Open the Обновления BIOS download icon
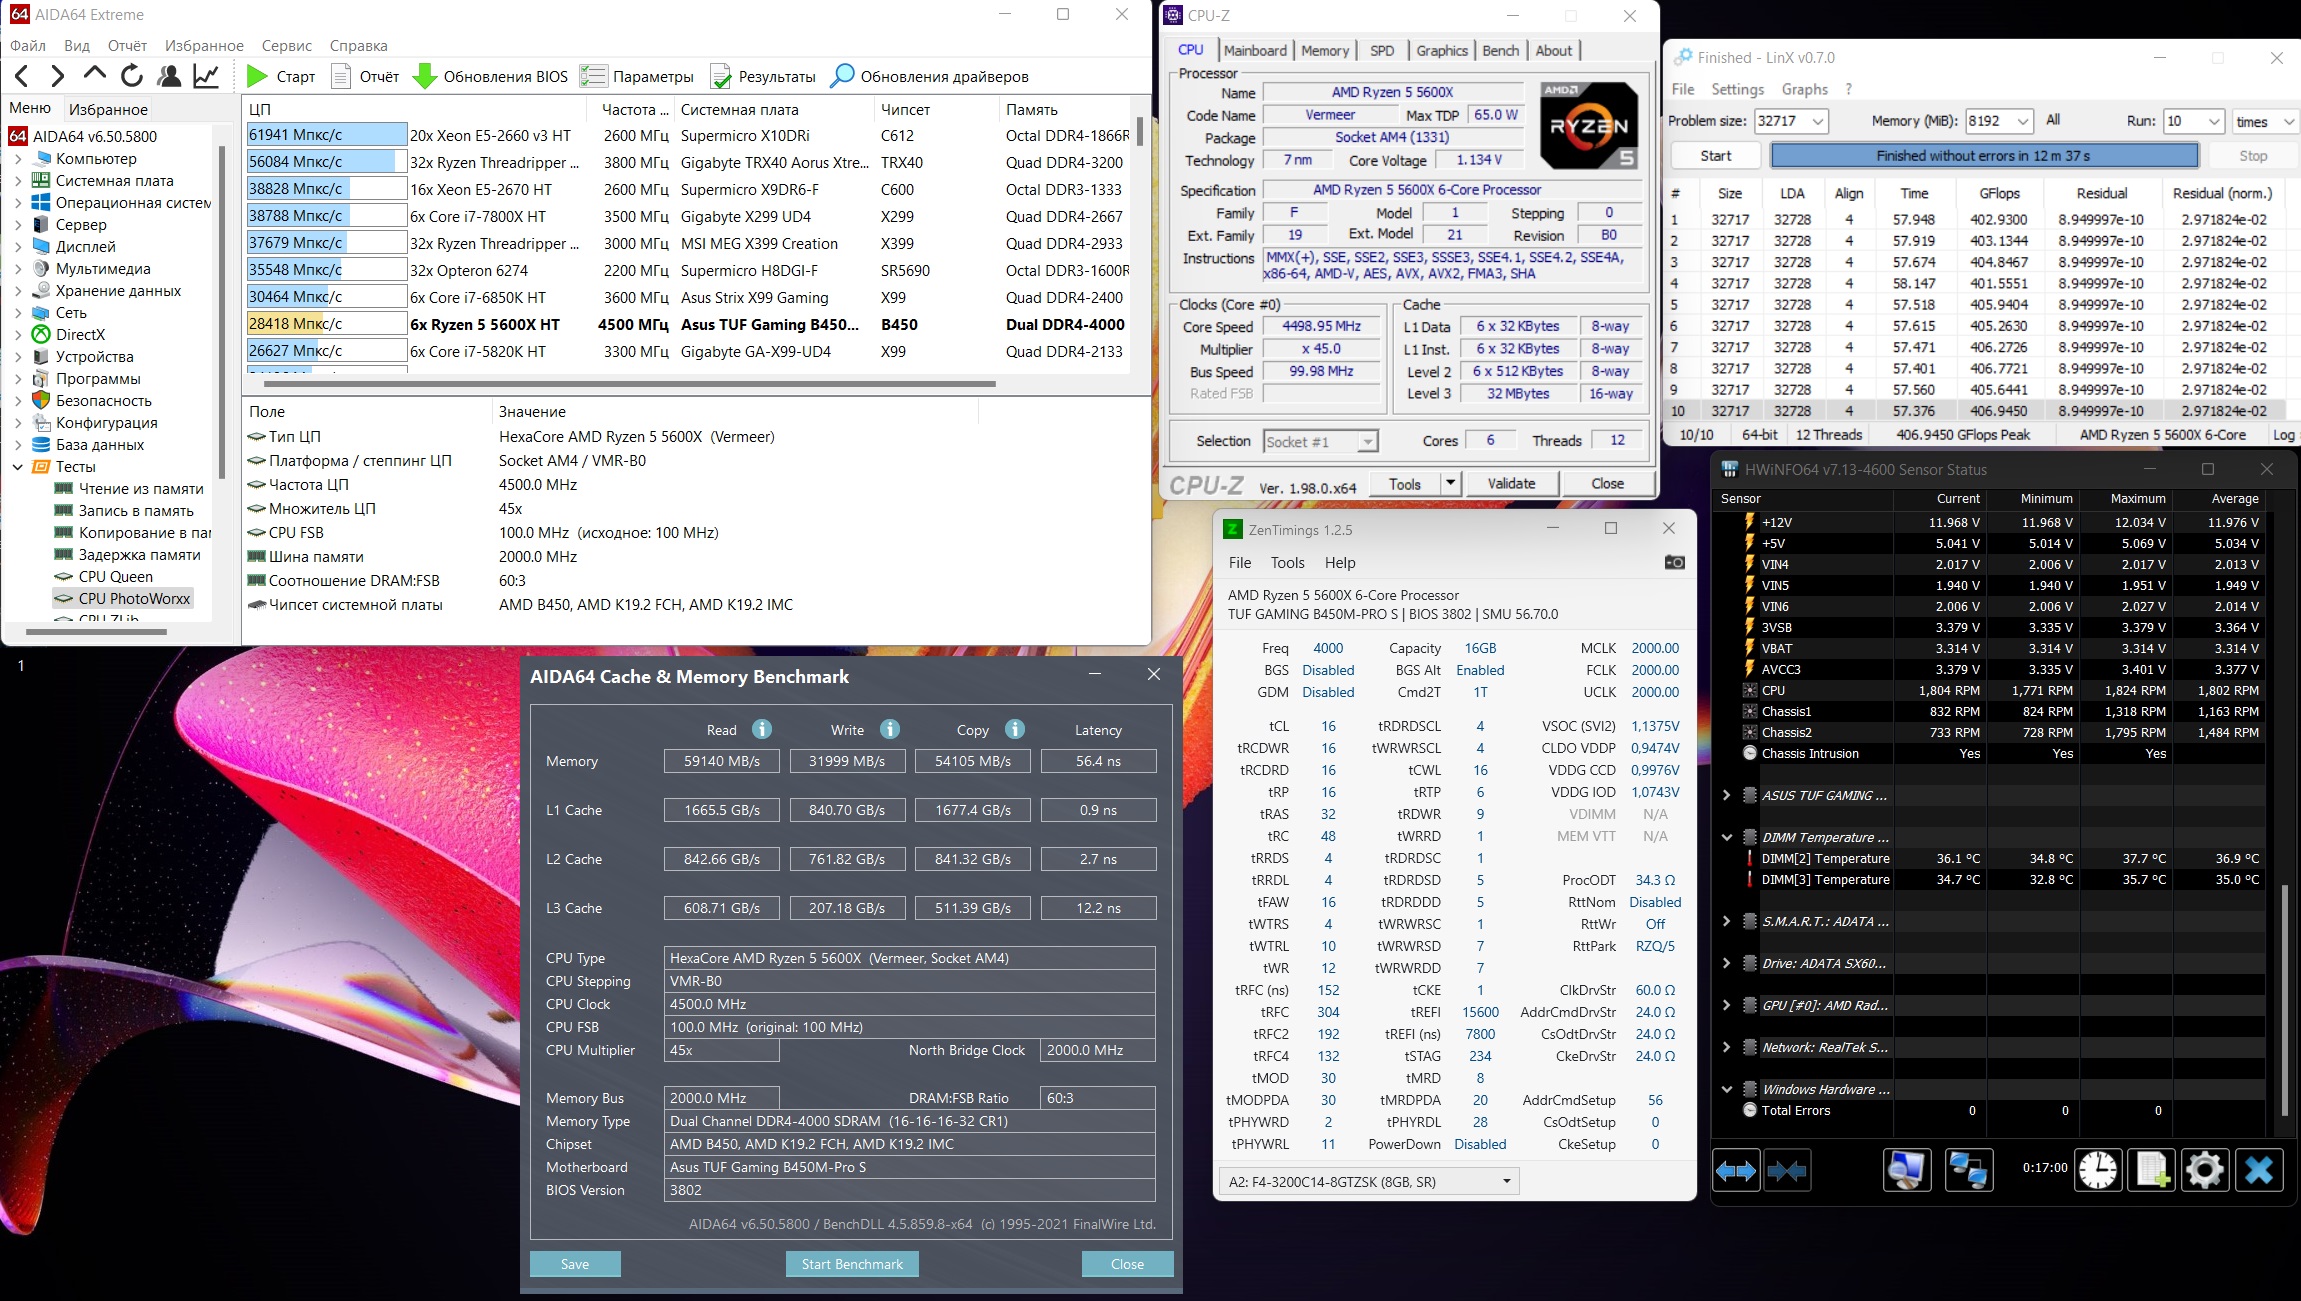This screenshot has width=2301, height=1301. (x=425, y=76)
